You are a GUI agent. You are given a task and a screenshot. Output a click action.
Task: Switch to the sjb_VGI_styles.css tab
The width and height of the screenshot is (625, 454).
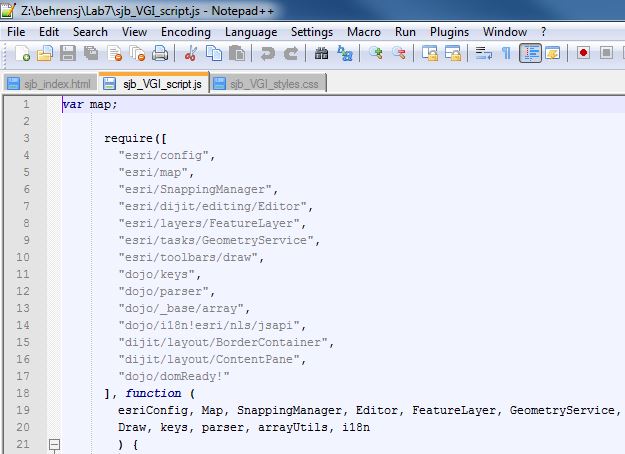[268, 84]
